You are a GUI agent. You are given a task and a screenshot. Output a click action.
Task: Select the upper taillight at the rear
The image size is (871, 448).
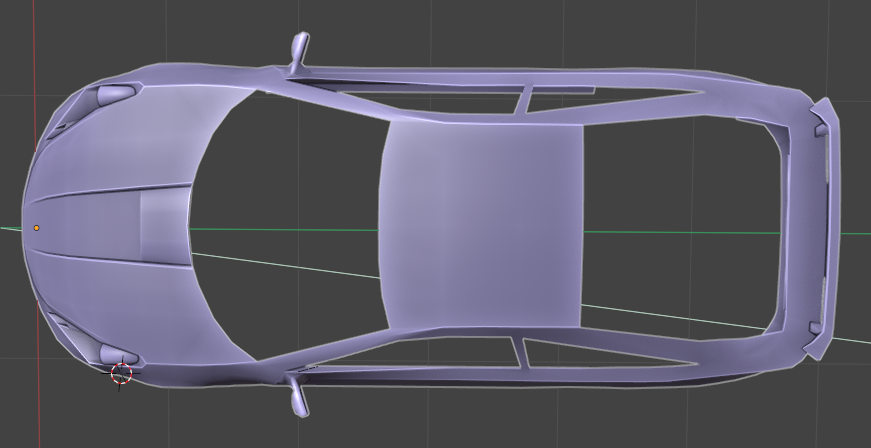pyautogui.click(x=820, y=127)
